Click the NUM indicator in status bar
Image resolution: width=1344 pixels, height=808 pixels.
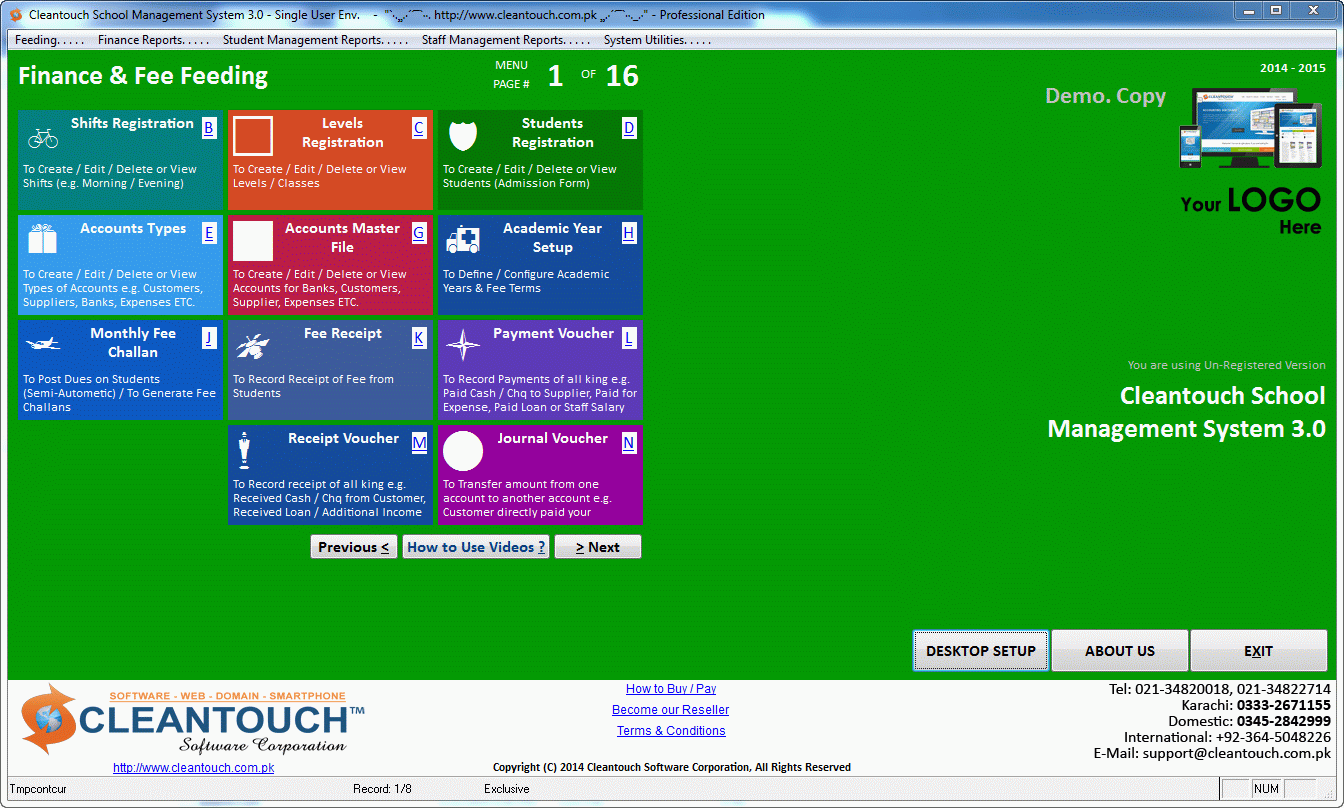pos(1266,789)
